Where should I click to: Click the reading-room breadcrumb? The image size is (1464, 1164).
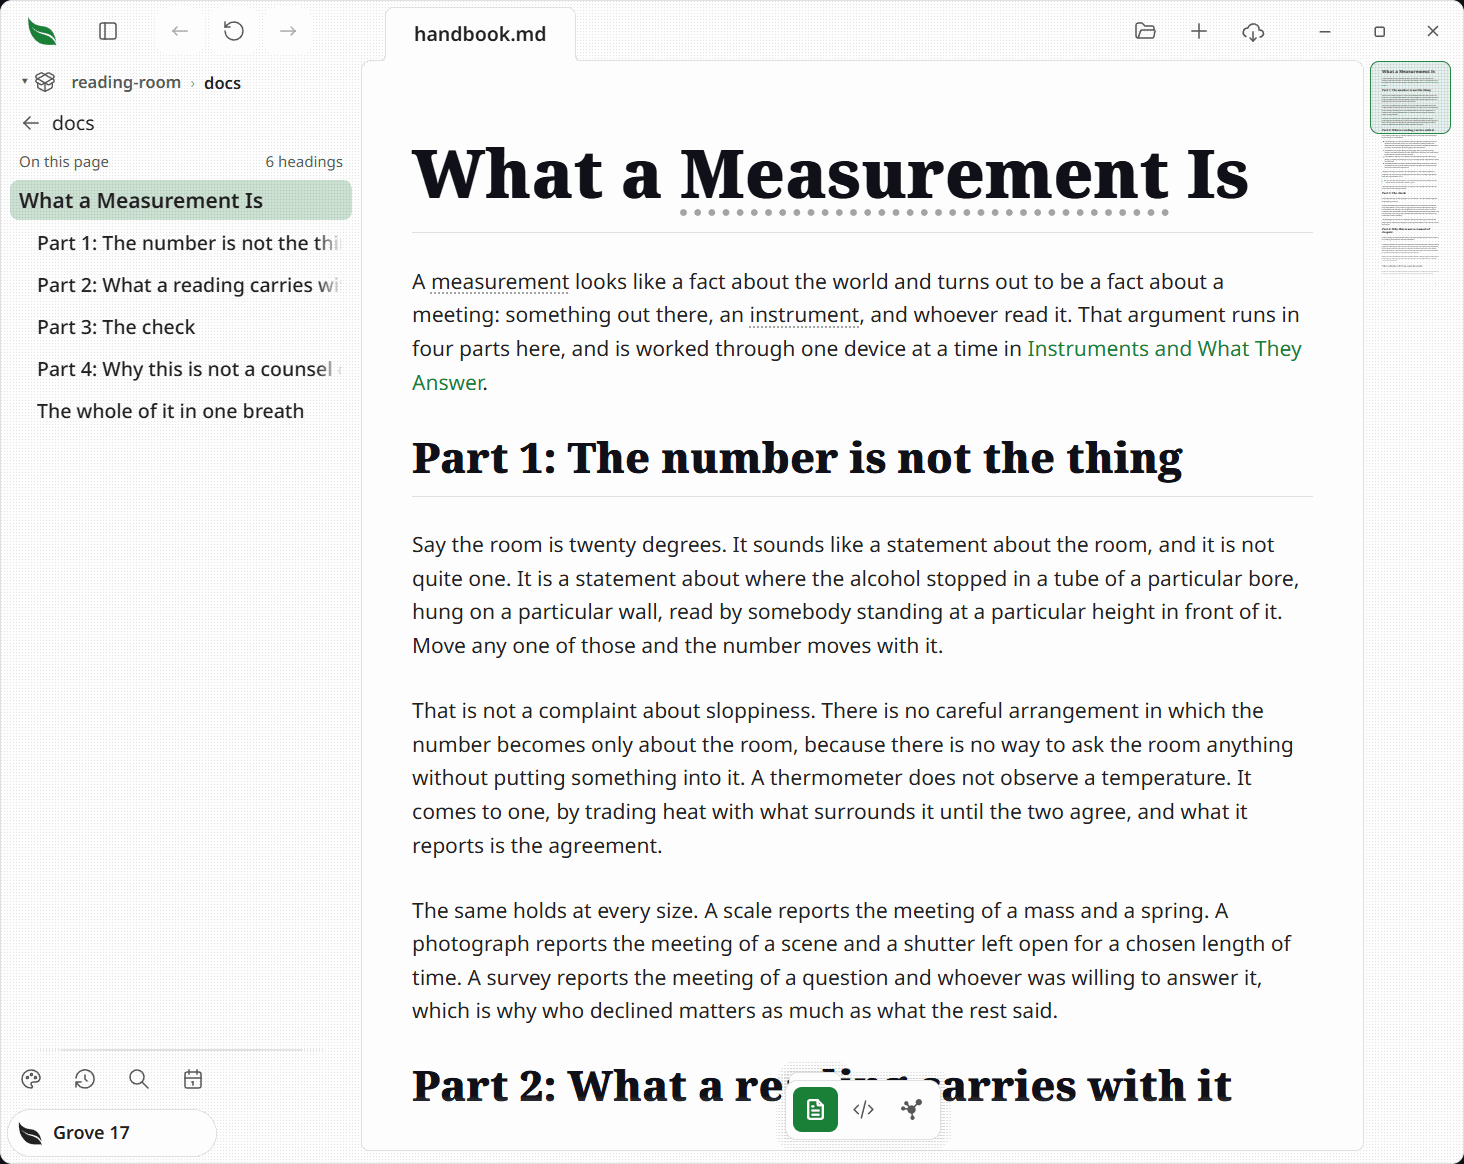(126, 82)
